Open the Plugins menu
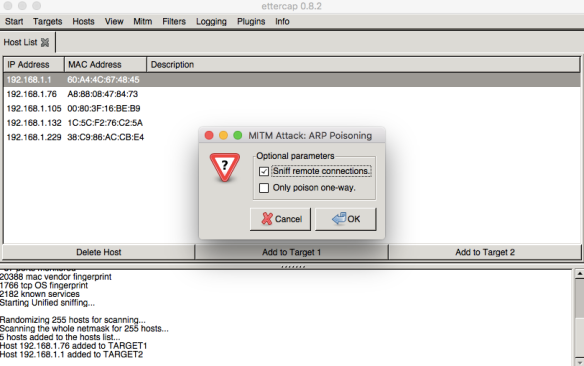584x366 pixels. [x=251, y=22]
